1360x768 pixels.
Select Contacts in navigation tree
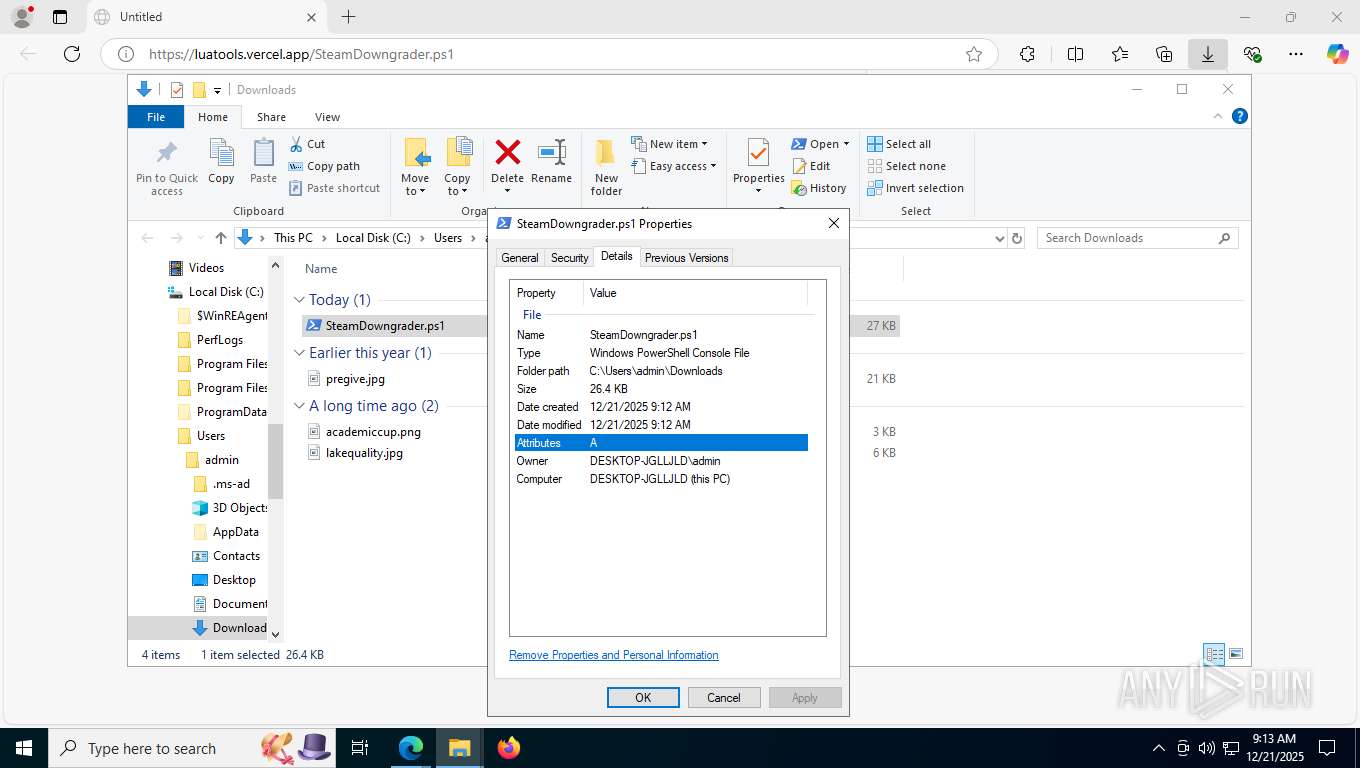[236, 556]
